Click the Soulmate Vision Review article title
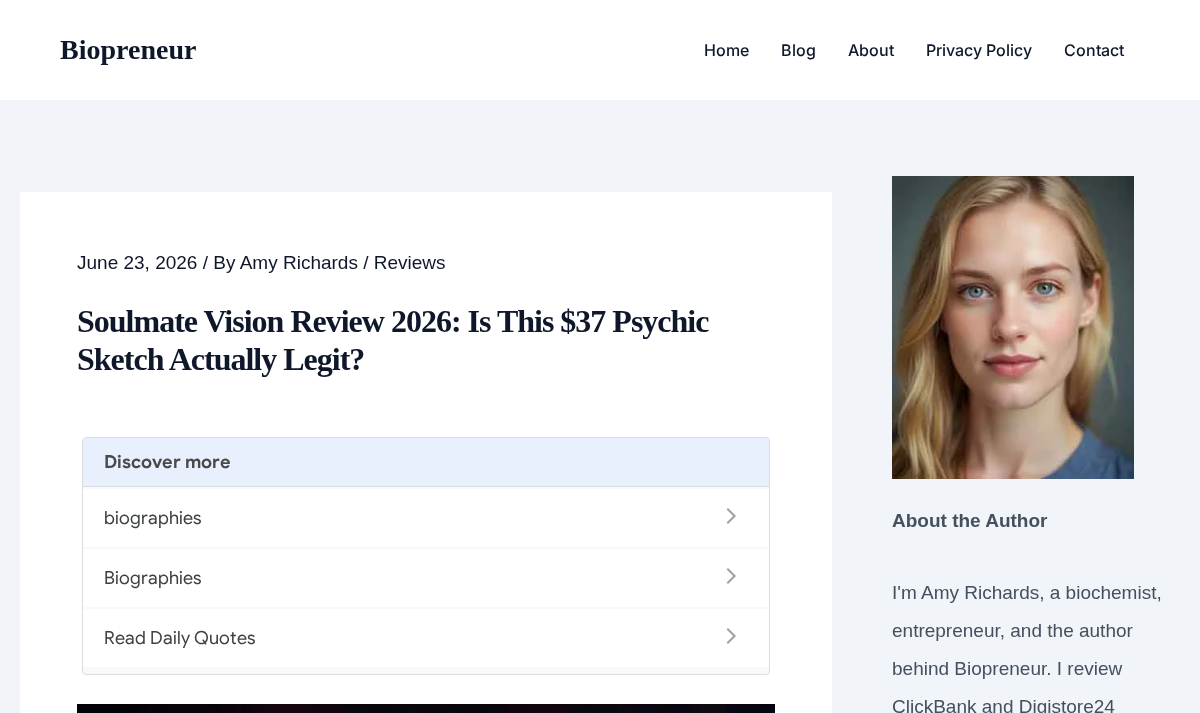Viewport: 1200px width, 713px height. [x=393, y=340]
